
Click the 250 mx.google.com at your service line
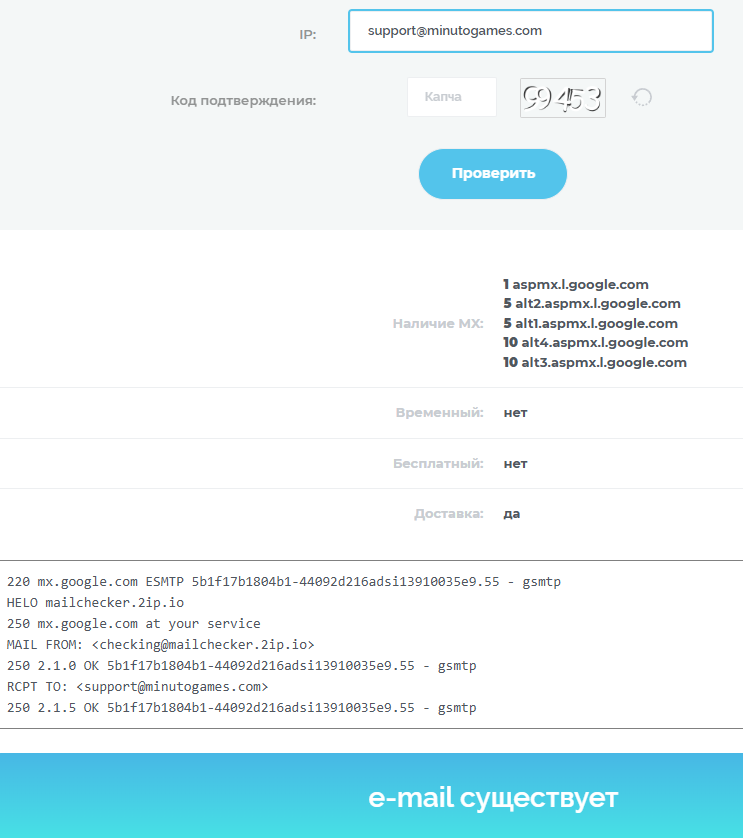click(134, 624)
